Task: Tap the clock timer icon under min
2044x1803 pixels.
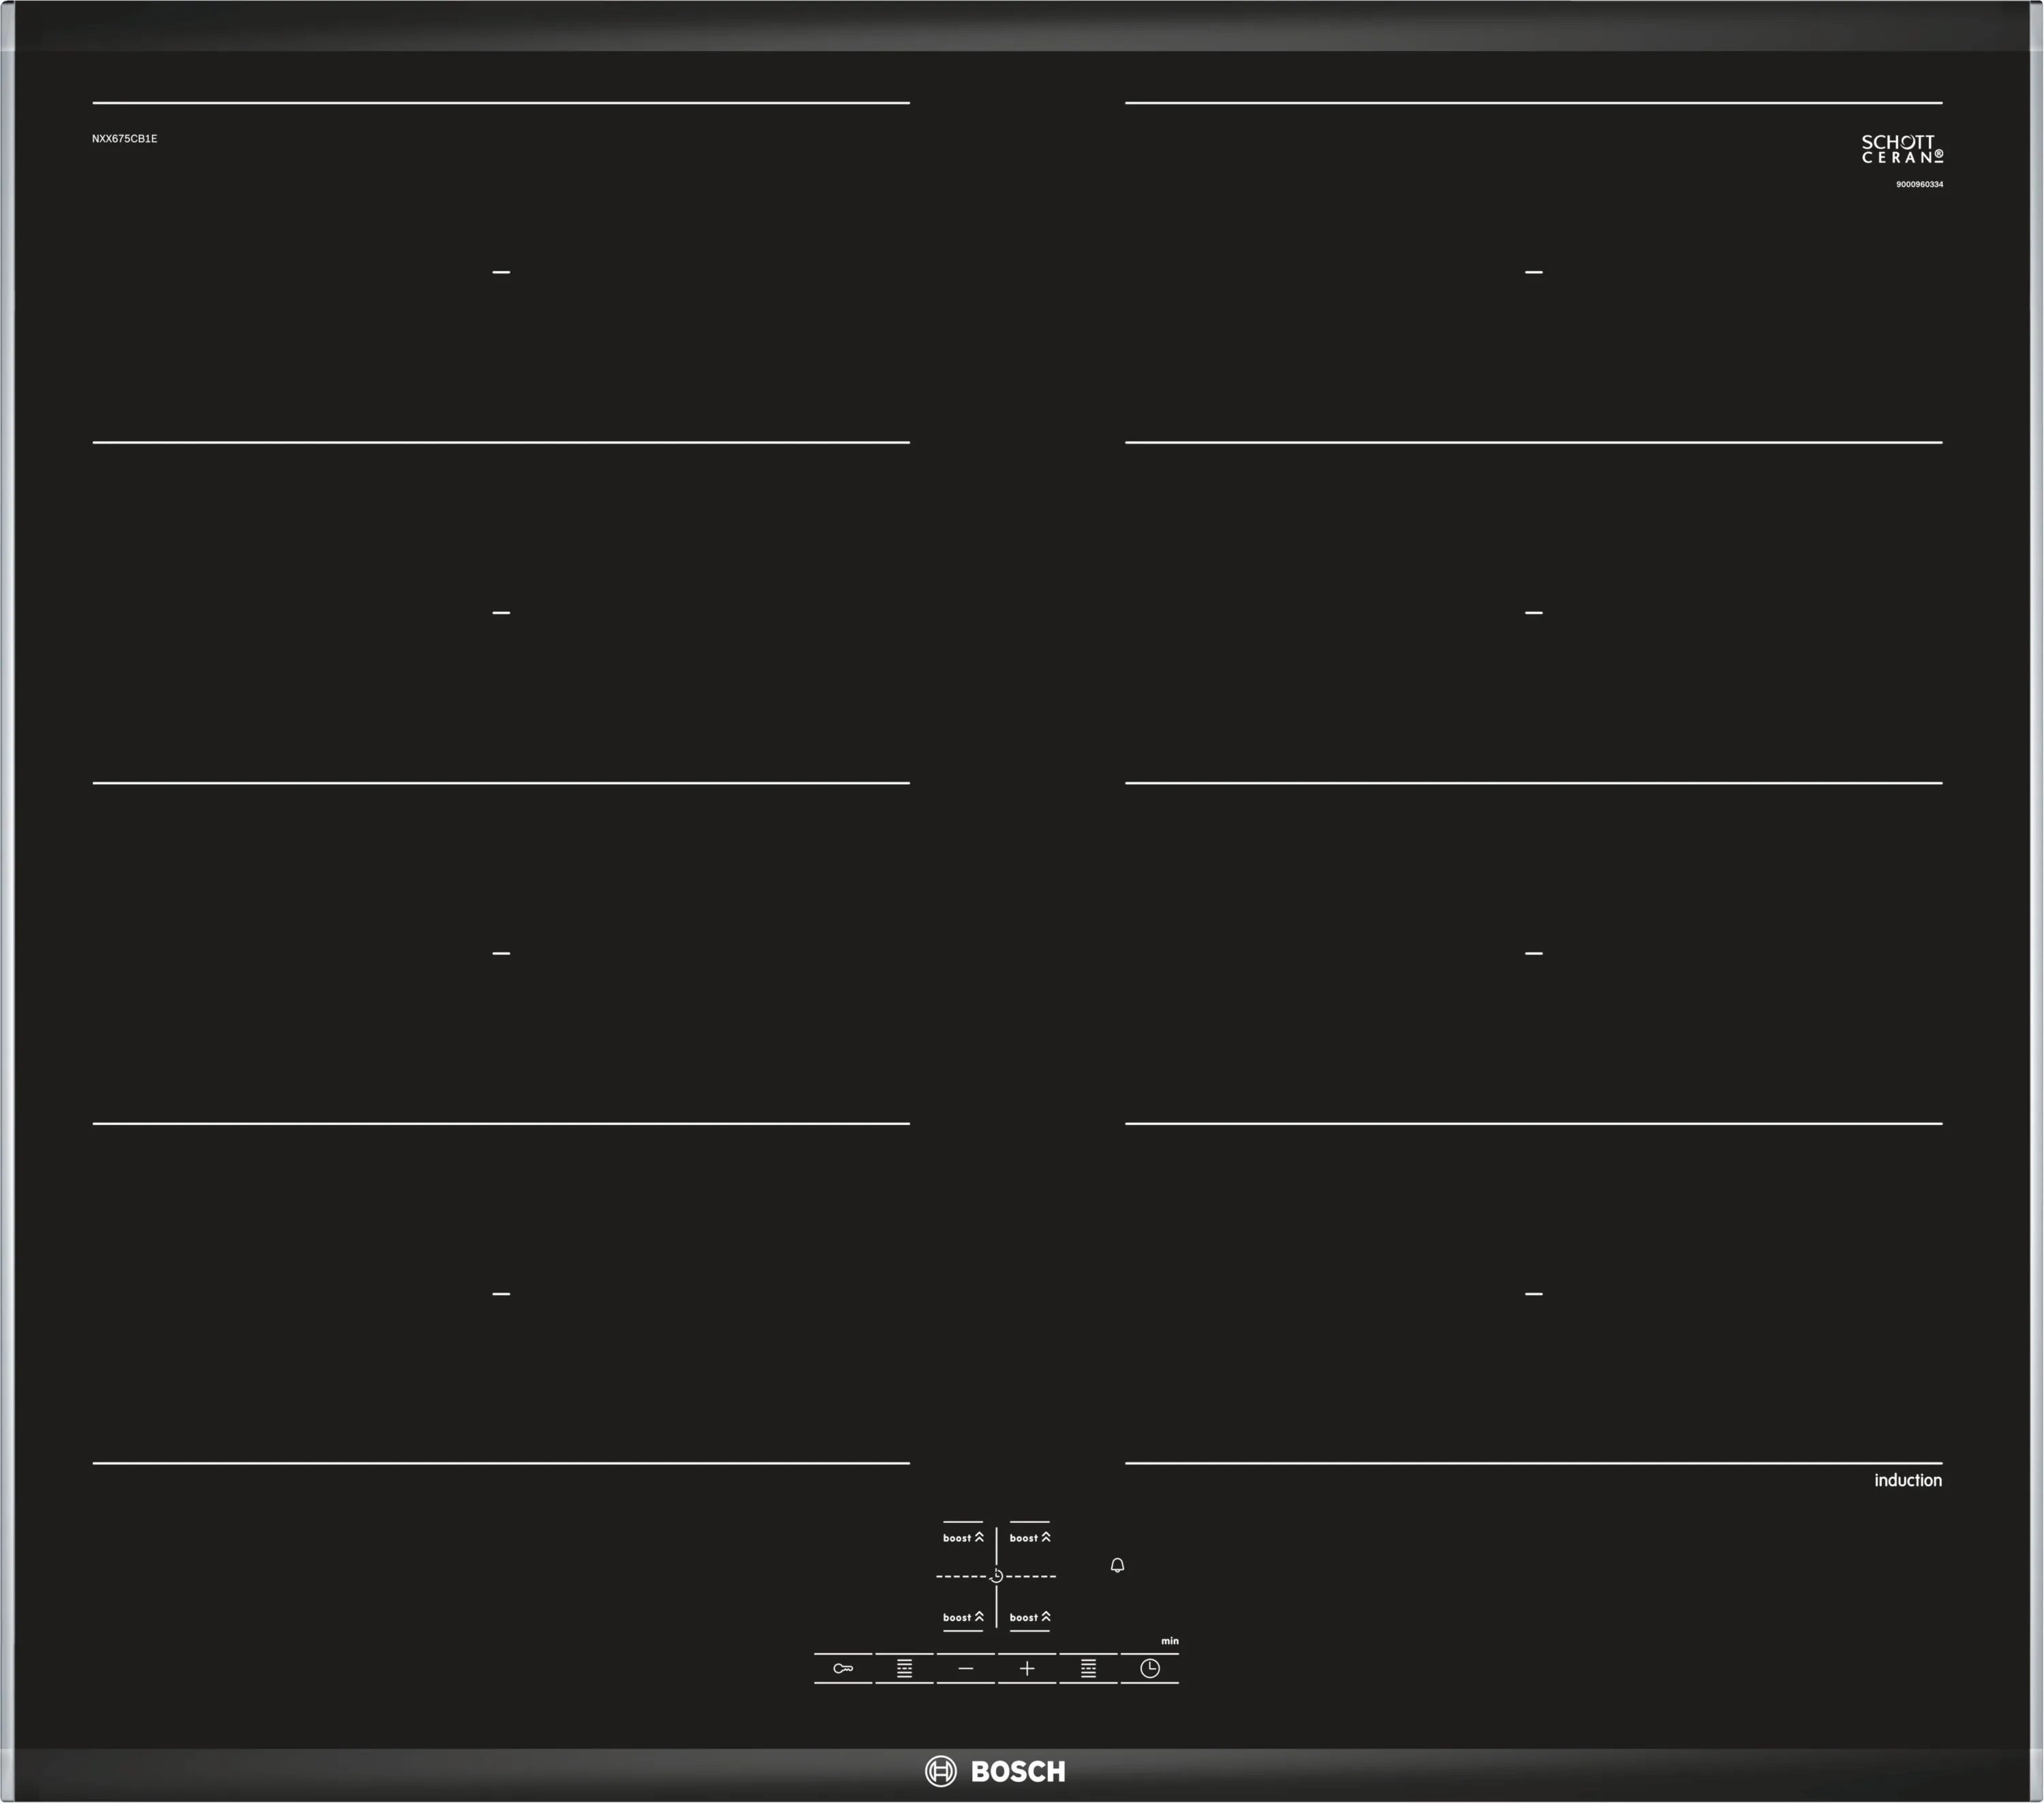Action: tap(1150, 1668)
